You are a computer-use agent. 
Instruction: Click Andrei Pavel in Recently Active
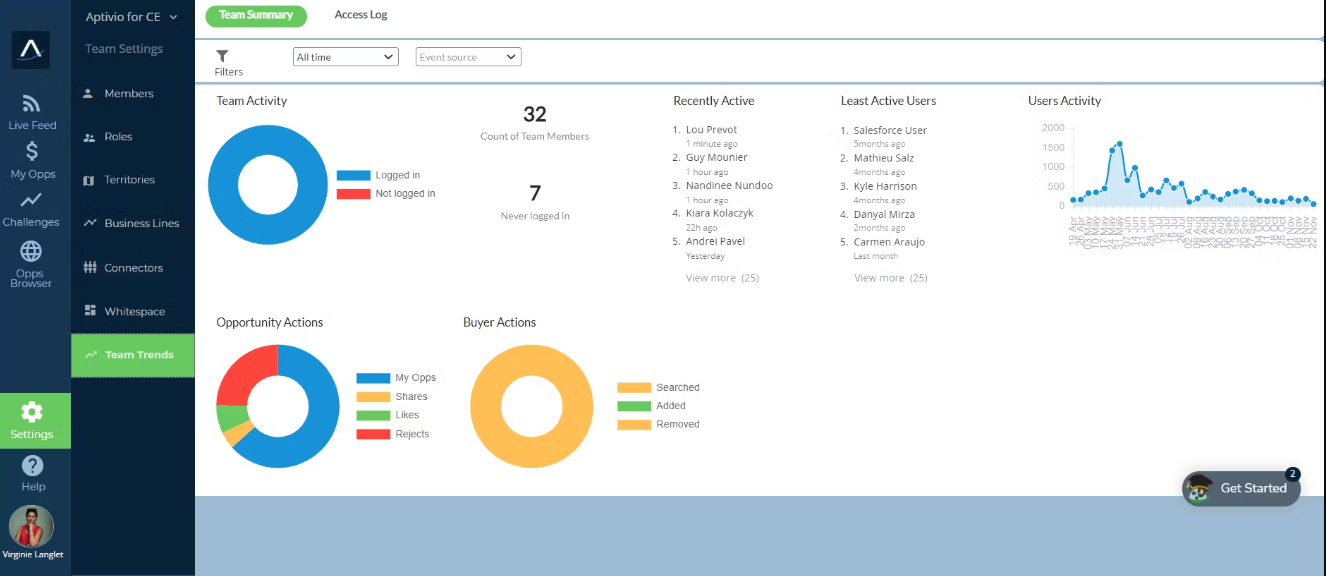pyautogui.click(x=715, y=241)
